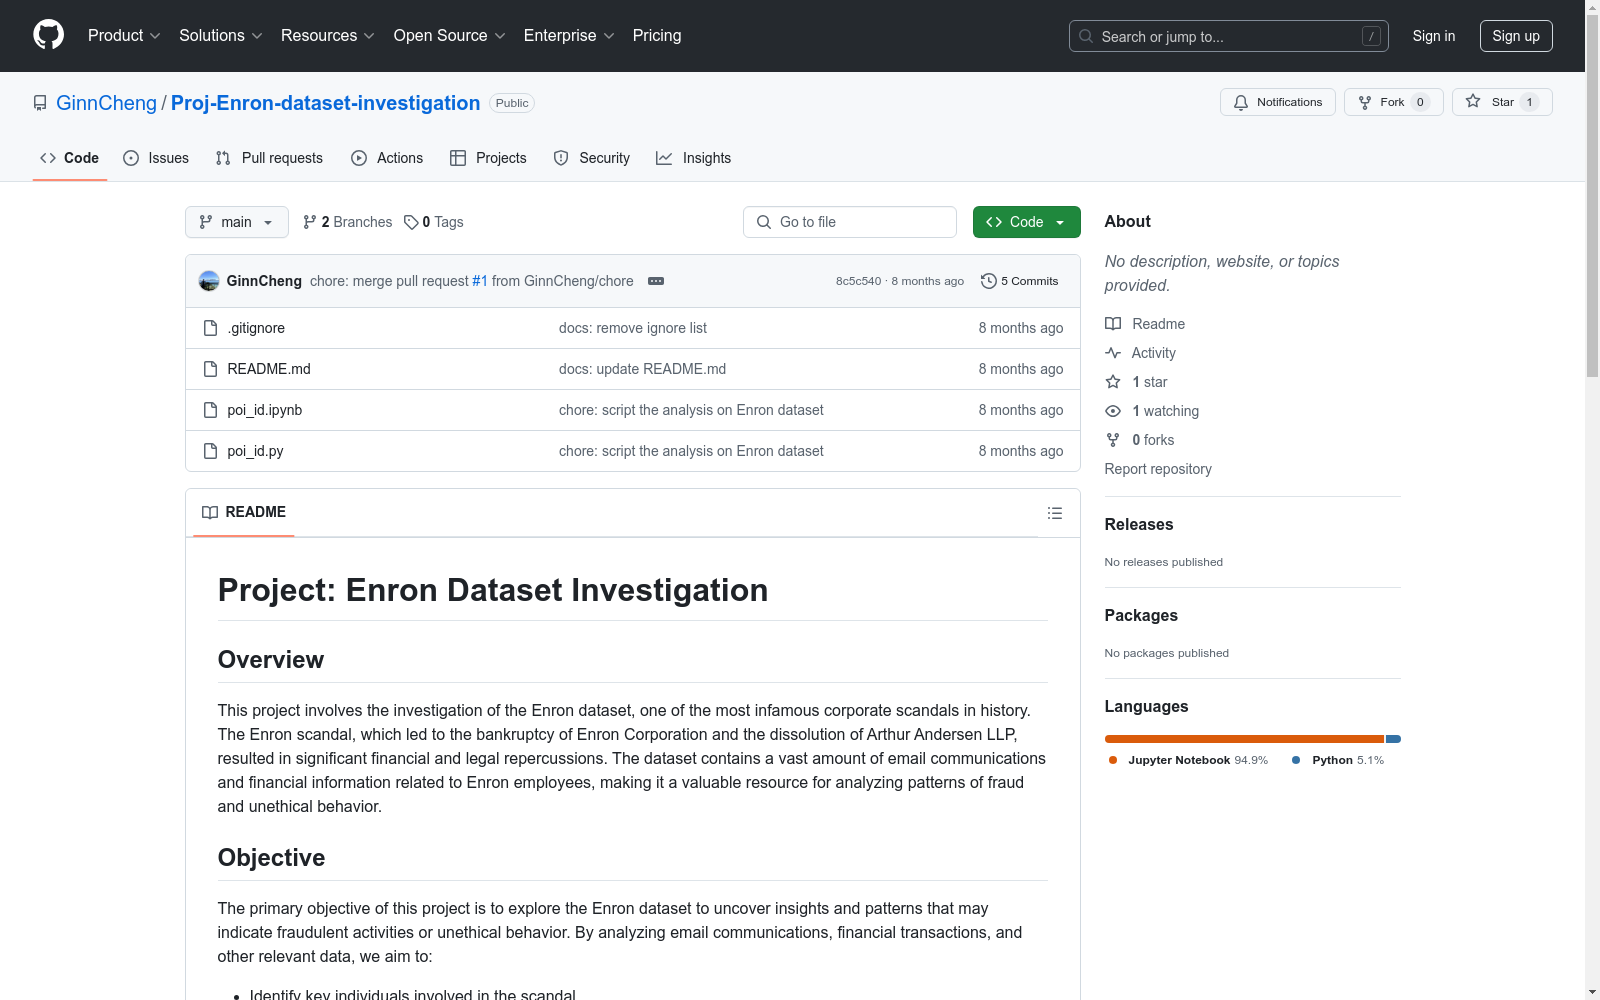Screen dimensions: 1600x1000
Task: Click the poi_id.py file icon
Action: coord(210,451)
